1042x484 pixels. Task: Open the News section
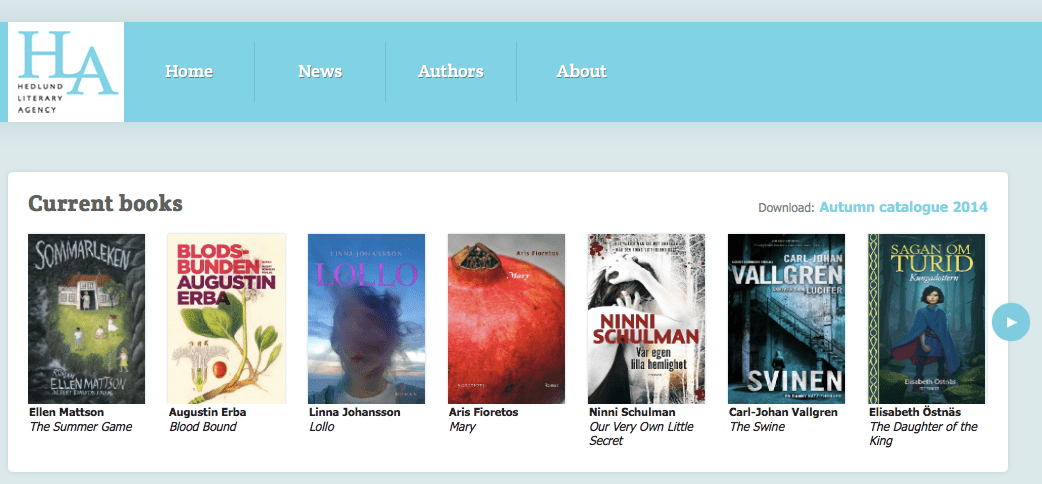(x=320, y=71)
